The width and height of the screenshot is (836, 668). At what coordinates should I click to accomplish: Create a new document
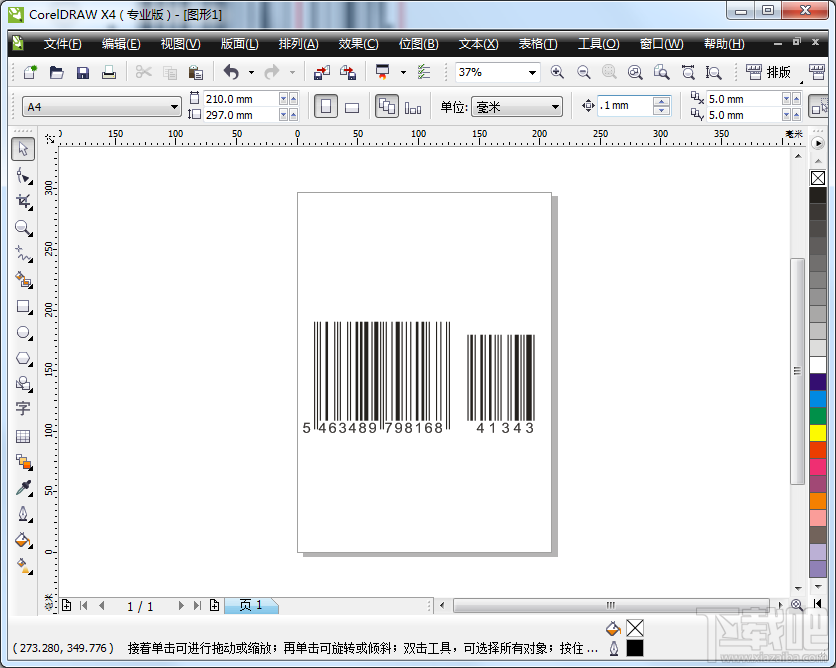[30, 72]
